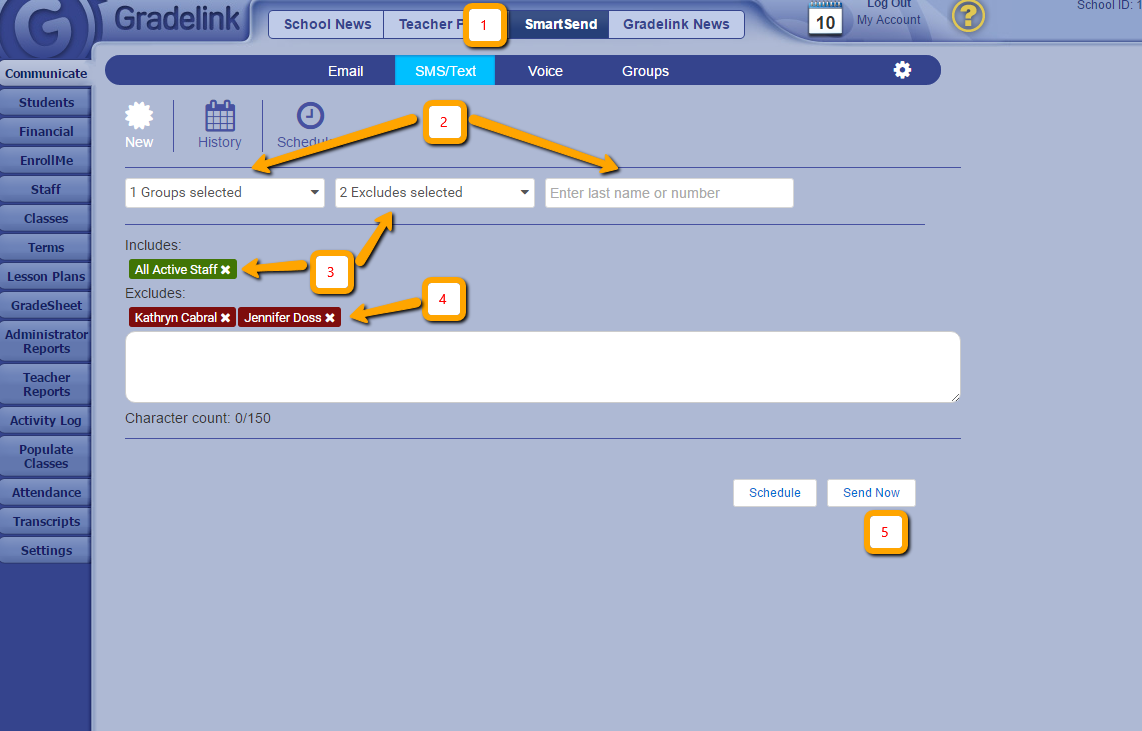Open Classes in the sidebar
Screen dimensions: 1142x731
pos(46,218)
